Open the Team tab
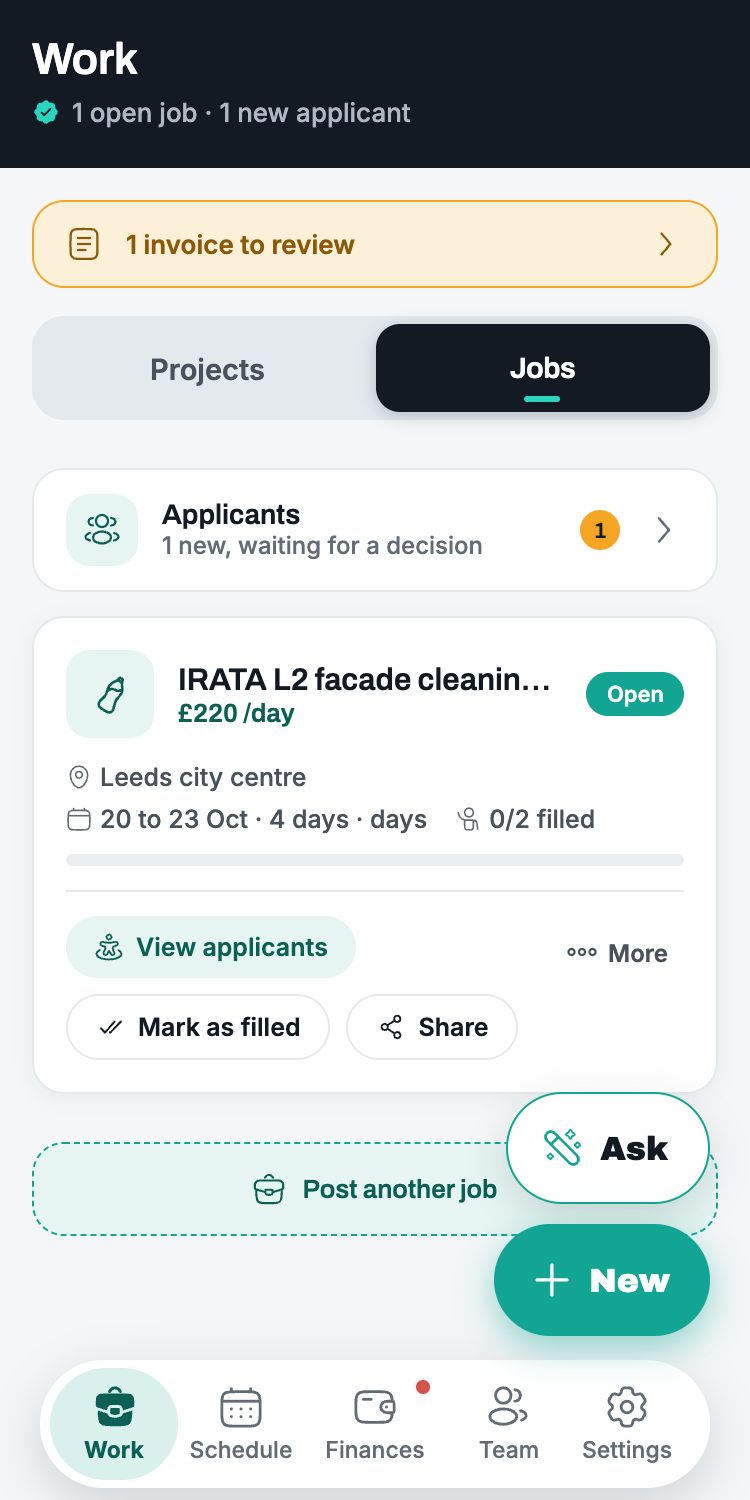 click(508, 1424)
